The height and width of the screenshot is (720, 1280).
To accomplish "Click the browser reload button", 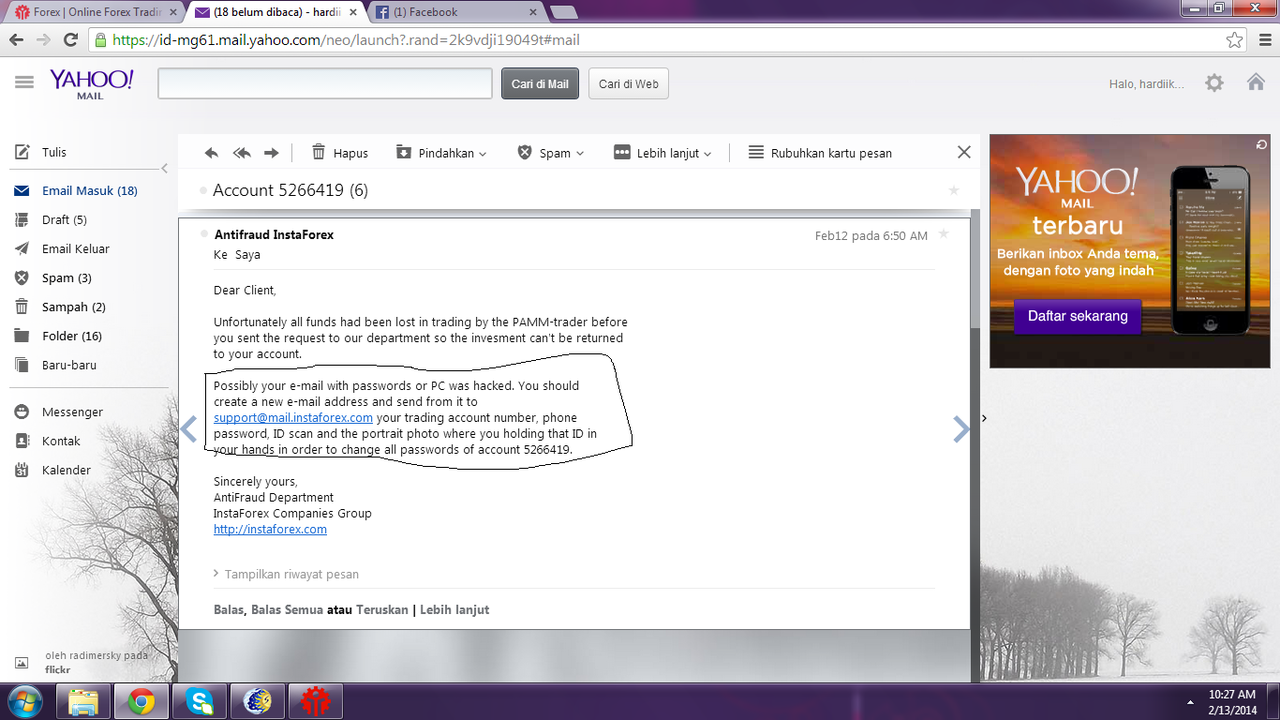I will point(70,41).
